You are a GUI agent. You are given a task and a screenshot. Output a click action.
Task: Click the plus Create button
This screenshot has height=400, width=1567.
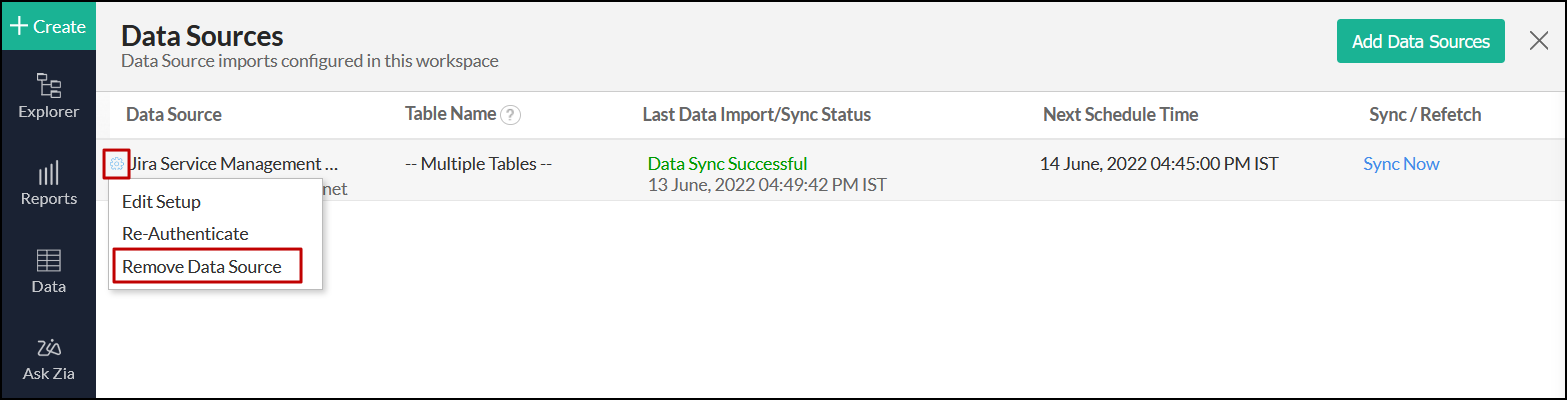48,27
